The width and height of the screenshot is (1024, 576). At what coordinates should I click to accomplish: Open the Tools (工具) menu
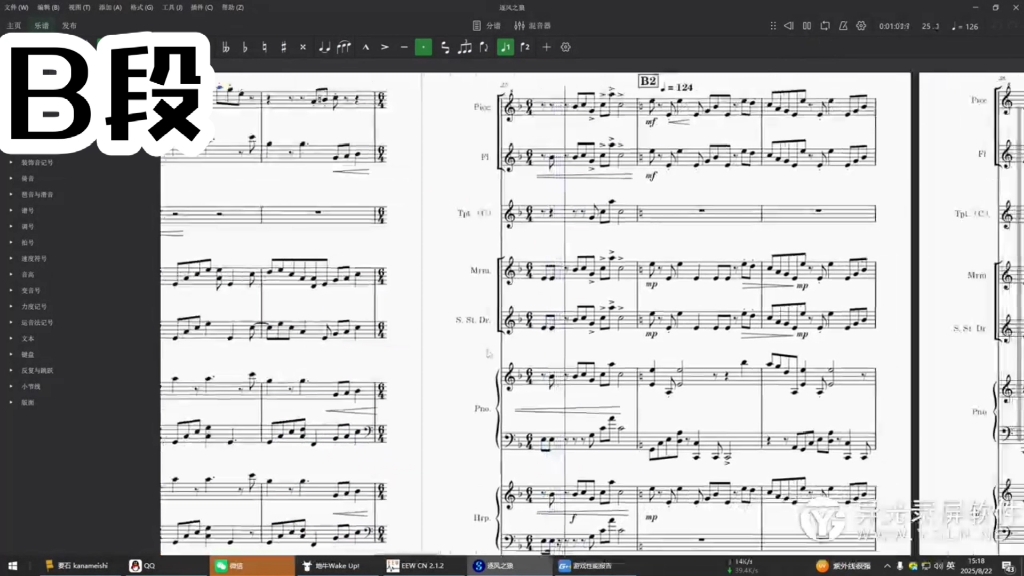point(172,7)
